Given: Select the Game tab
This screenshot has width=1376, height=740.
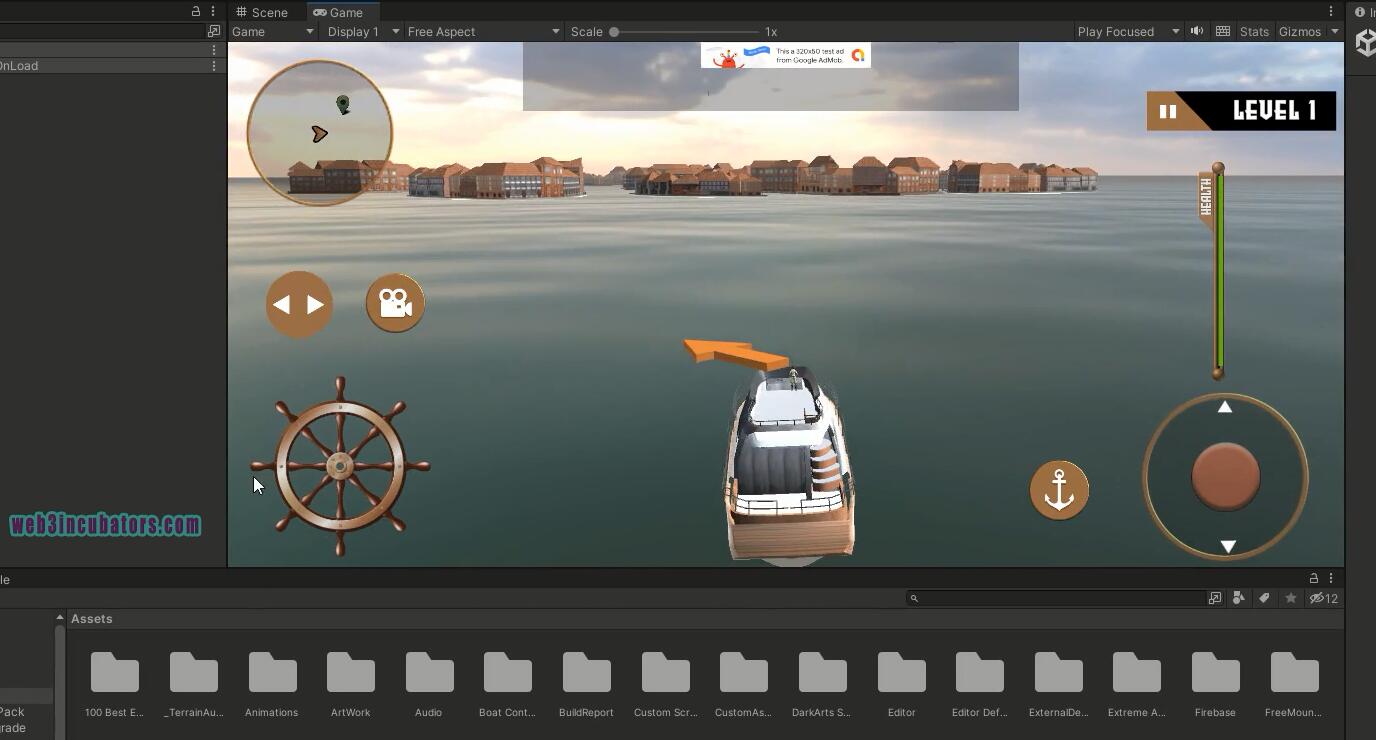Looking at the screenshot, I should pos(339,12).
